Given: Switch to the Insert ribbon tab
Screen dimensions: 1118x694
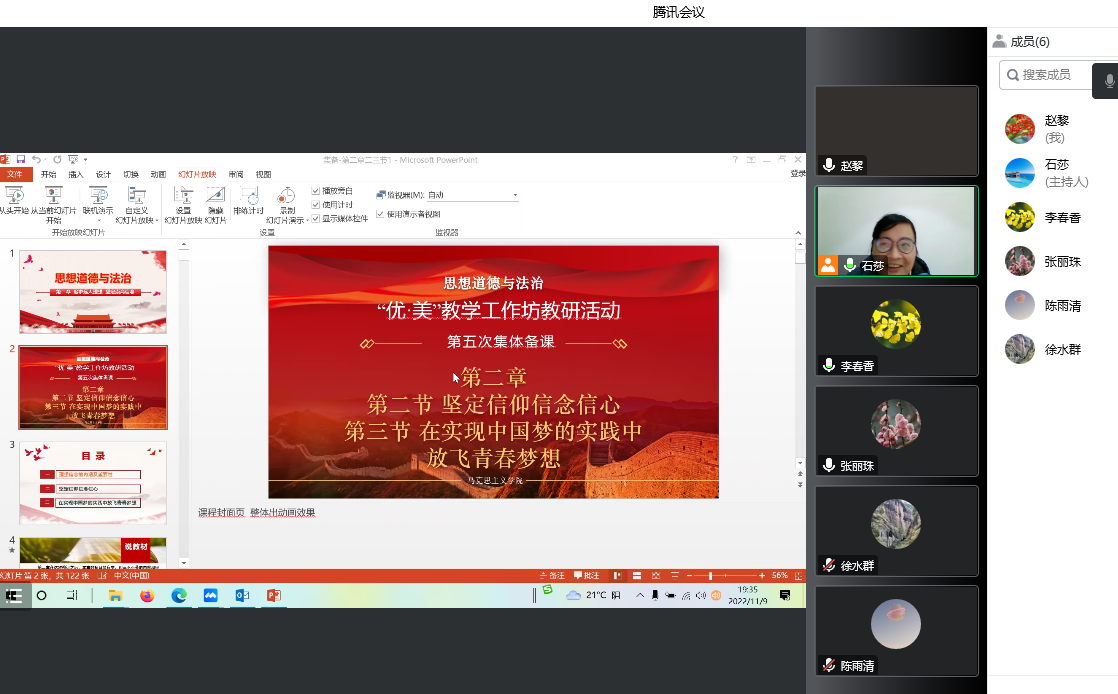Looking at the screenshot, I should 76,174.
